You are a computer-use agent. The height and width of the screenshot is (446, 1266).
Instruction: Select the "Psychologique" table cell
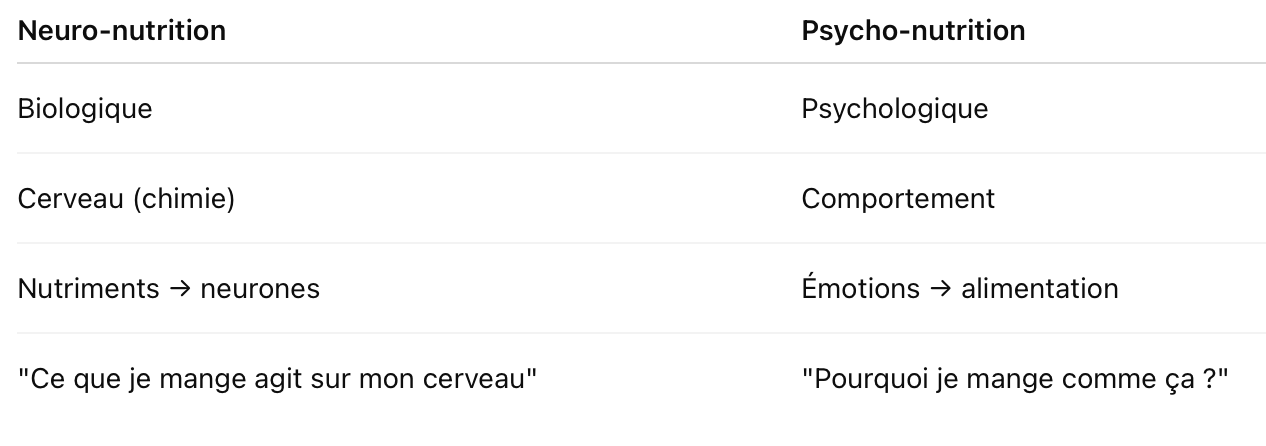894,108
